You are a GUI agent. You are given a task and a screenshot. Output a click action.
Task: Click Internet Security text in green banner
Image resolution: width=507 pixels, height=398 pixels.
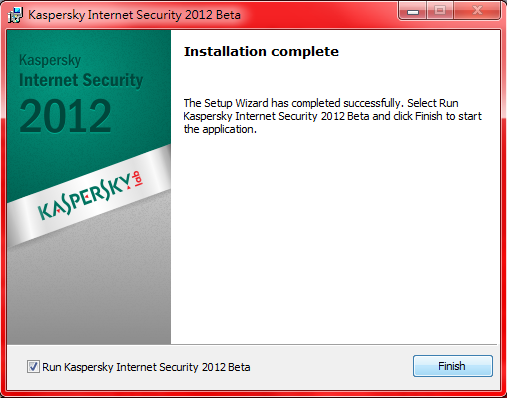pyautogui.click(x=81, y=80)
